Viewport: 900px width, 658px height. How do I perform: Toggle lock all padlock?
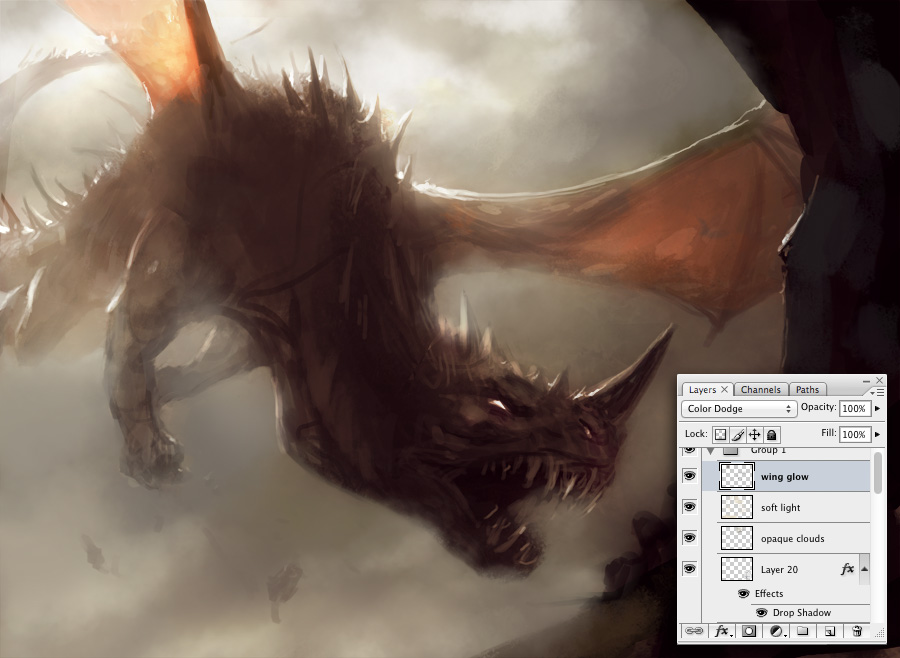(772, 435)
